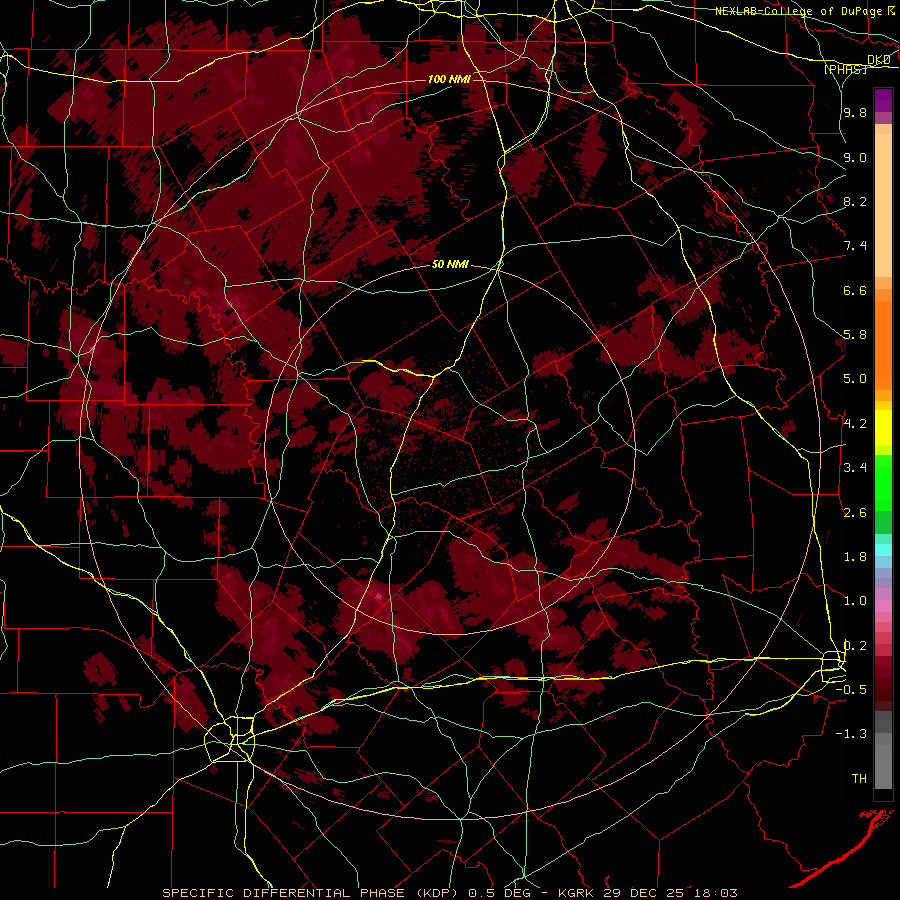The width and height of the screenshot is (900, 900).
Task: Click the "100 NMI" range ring label
Action: [x=449, y=79]
